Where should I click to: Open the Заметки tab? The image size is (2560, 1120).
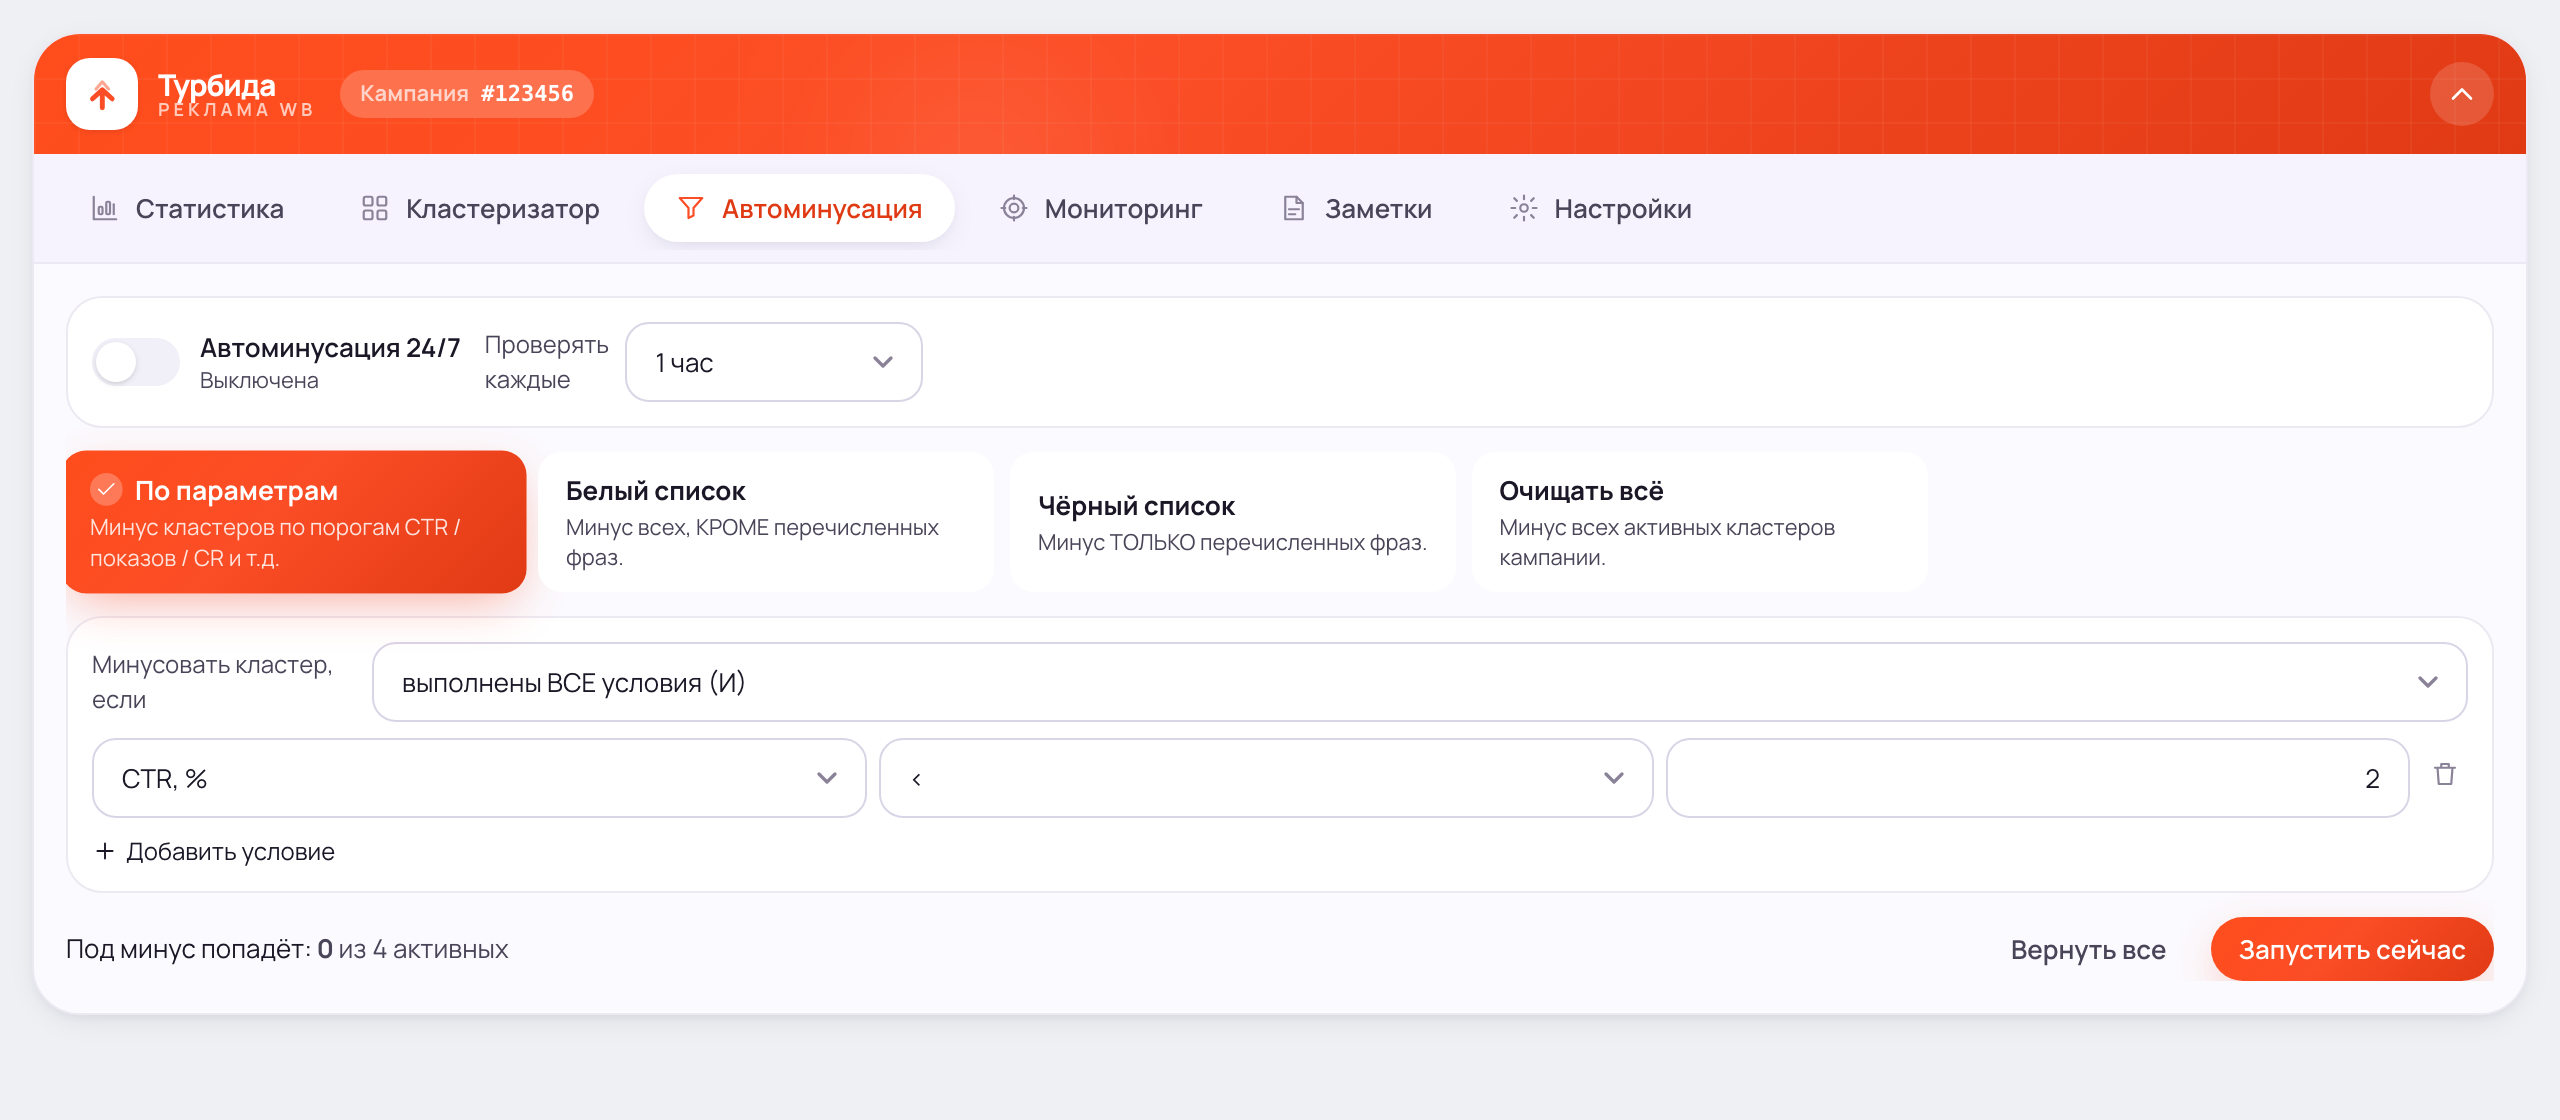click(1357, 208)
